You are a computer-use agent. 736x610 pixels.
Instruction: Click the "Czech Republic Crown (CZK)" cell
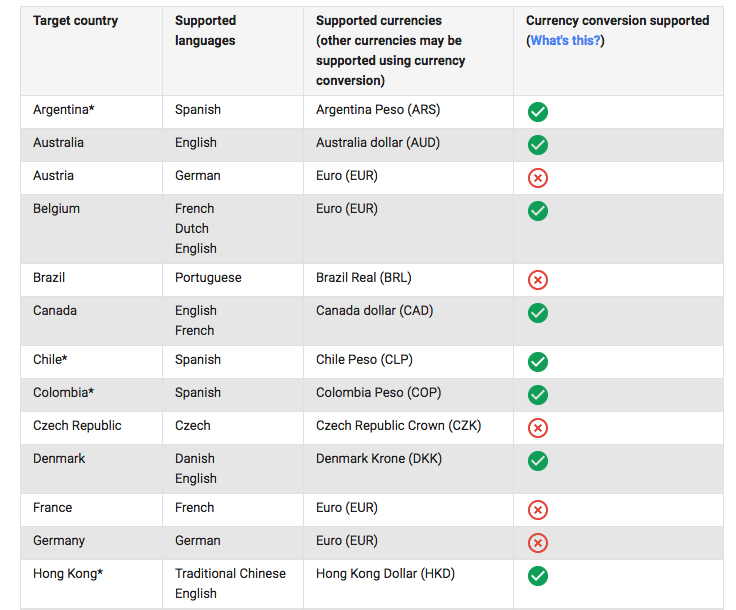click(398, 426)
